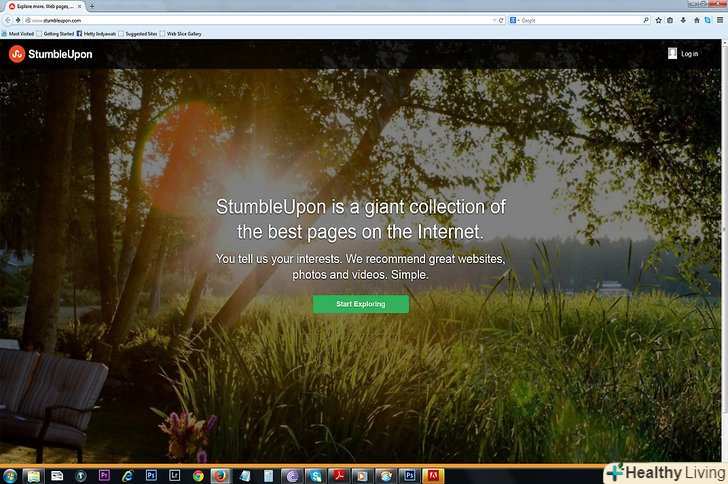Click the StumbleUpon logo icon in the header
The height and width of the screenshot is (484, 728).
[x=17, y=54]
